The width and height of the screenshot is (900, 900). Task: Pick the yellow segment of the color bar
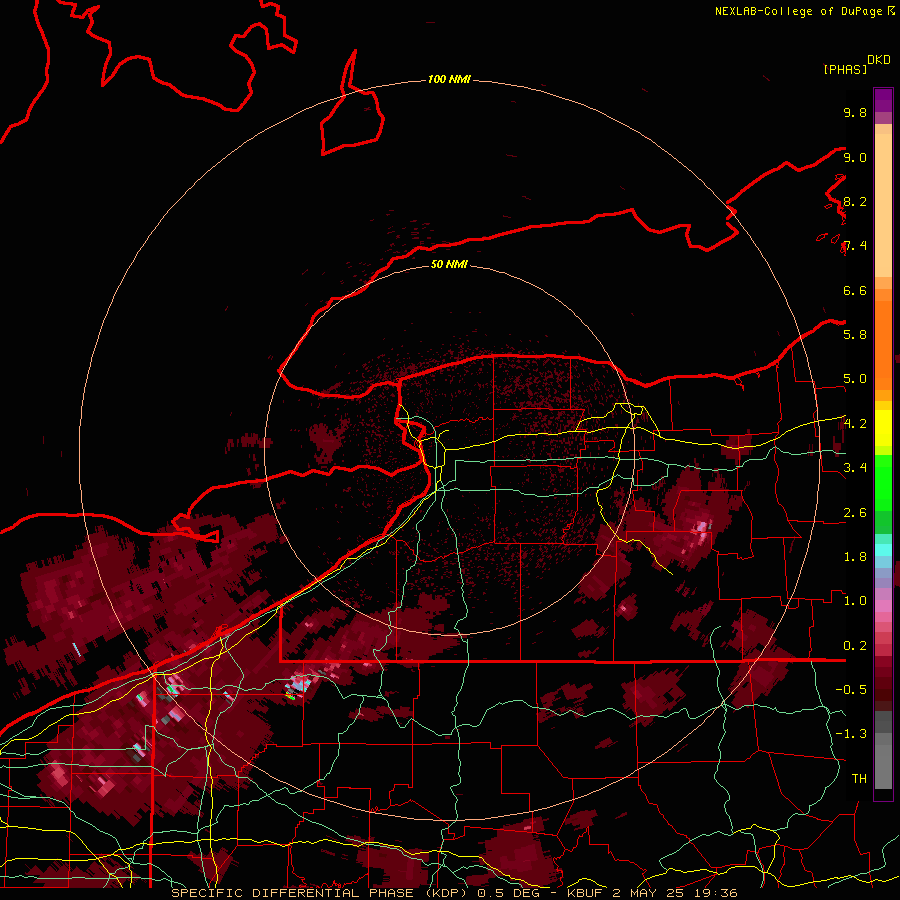click(x=883, y=428)
